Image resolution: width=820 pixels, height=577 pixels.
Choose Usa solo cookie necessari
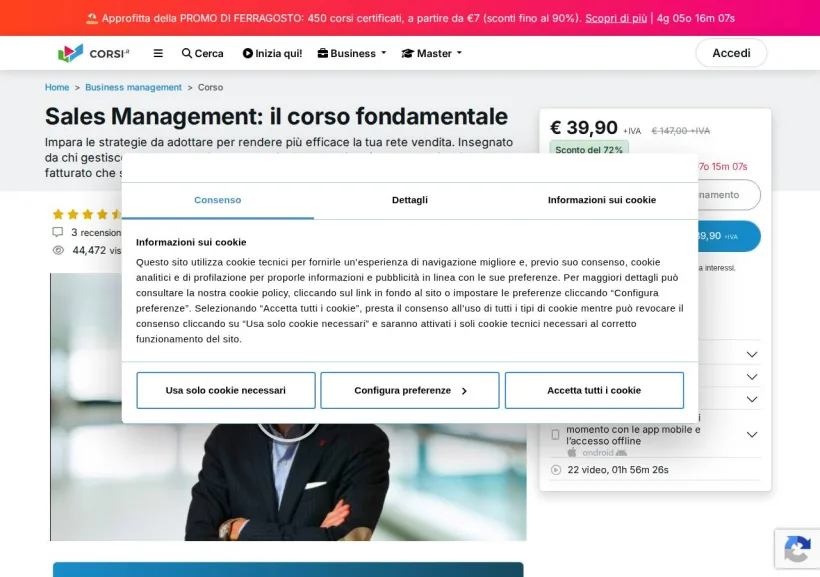[x=226, y=390]
